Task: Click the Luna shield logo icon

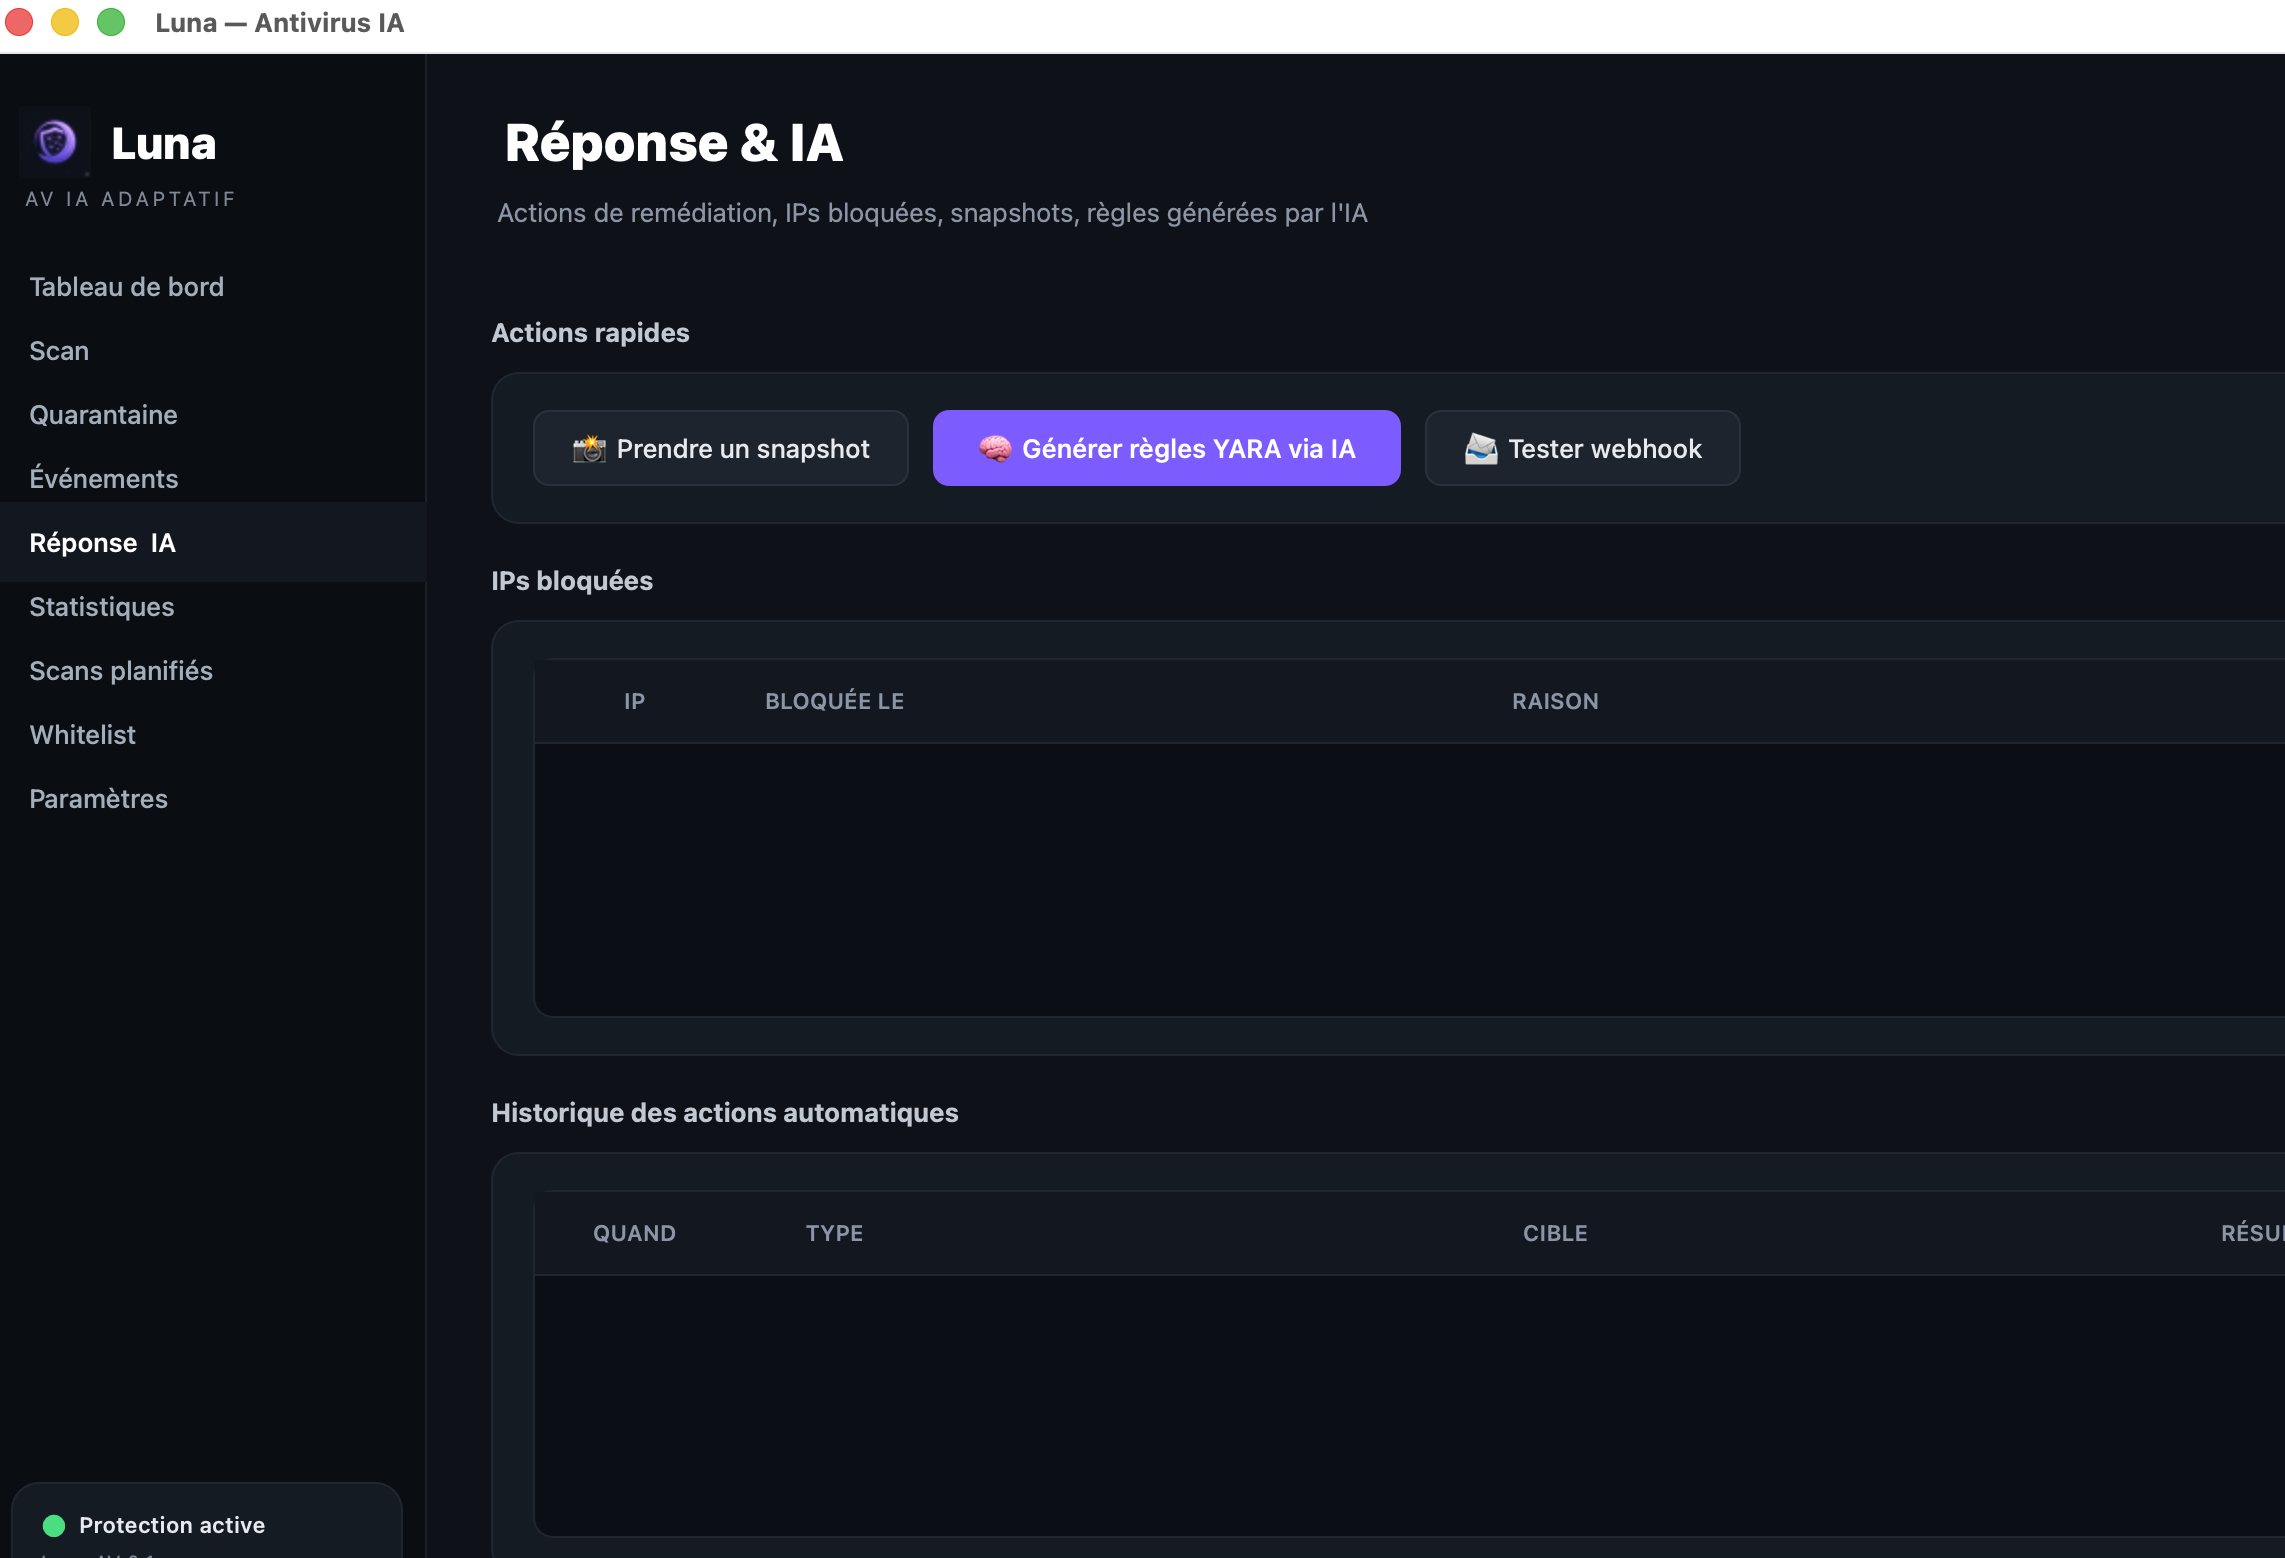Action: 55,142
